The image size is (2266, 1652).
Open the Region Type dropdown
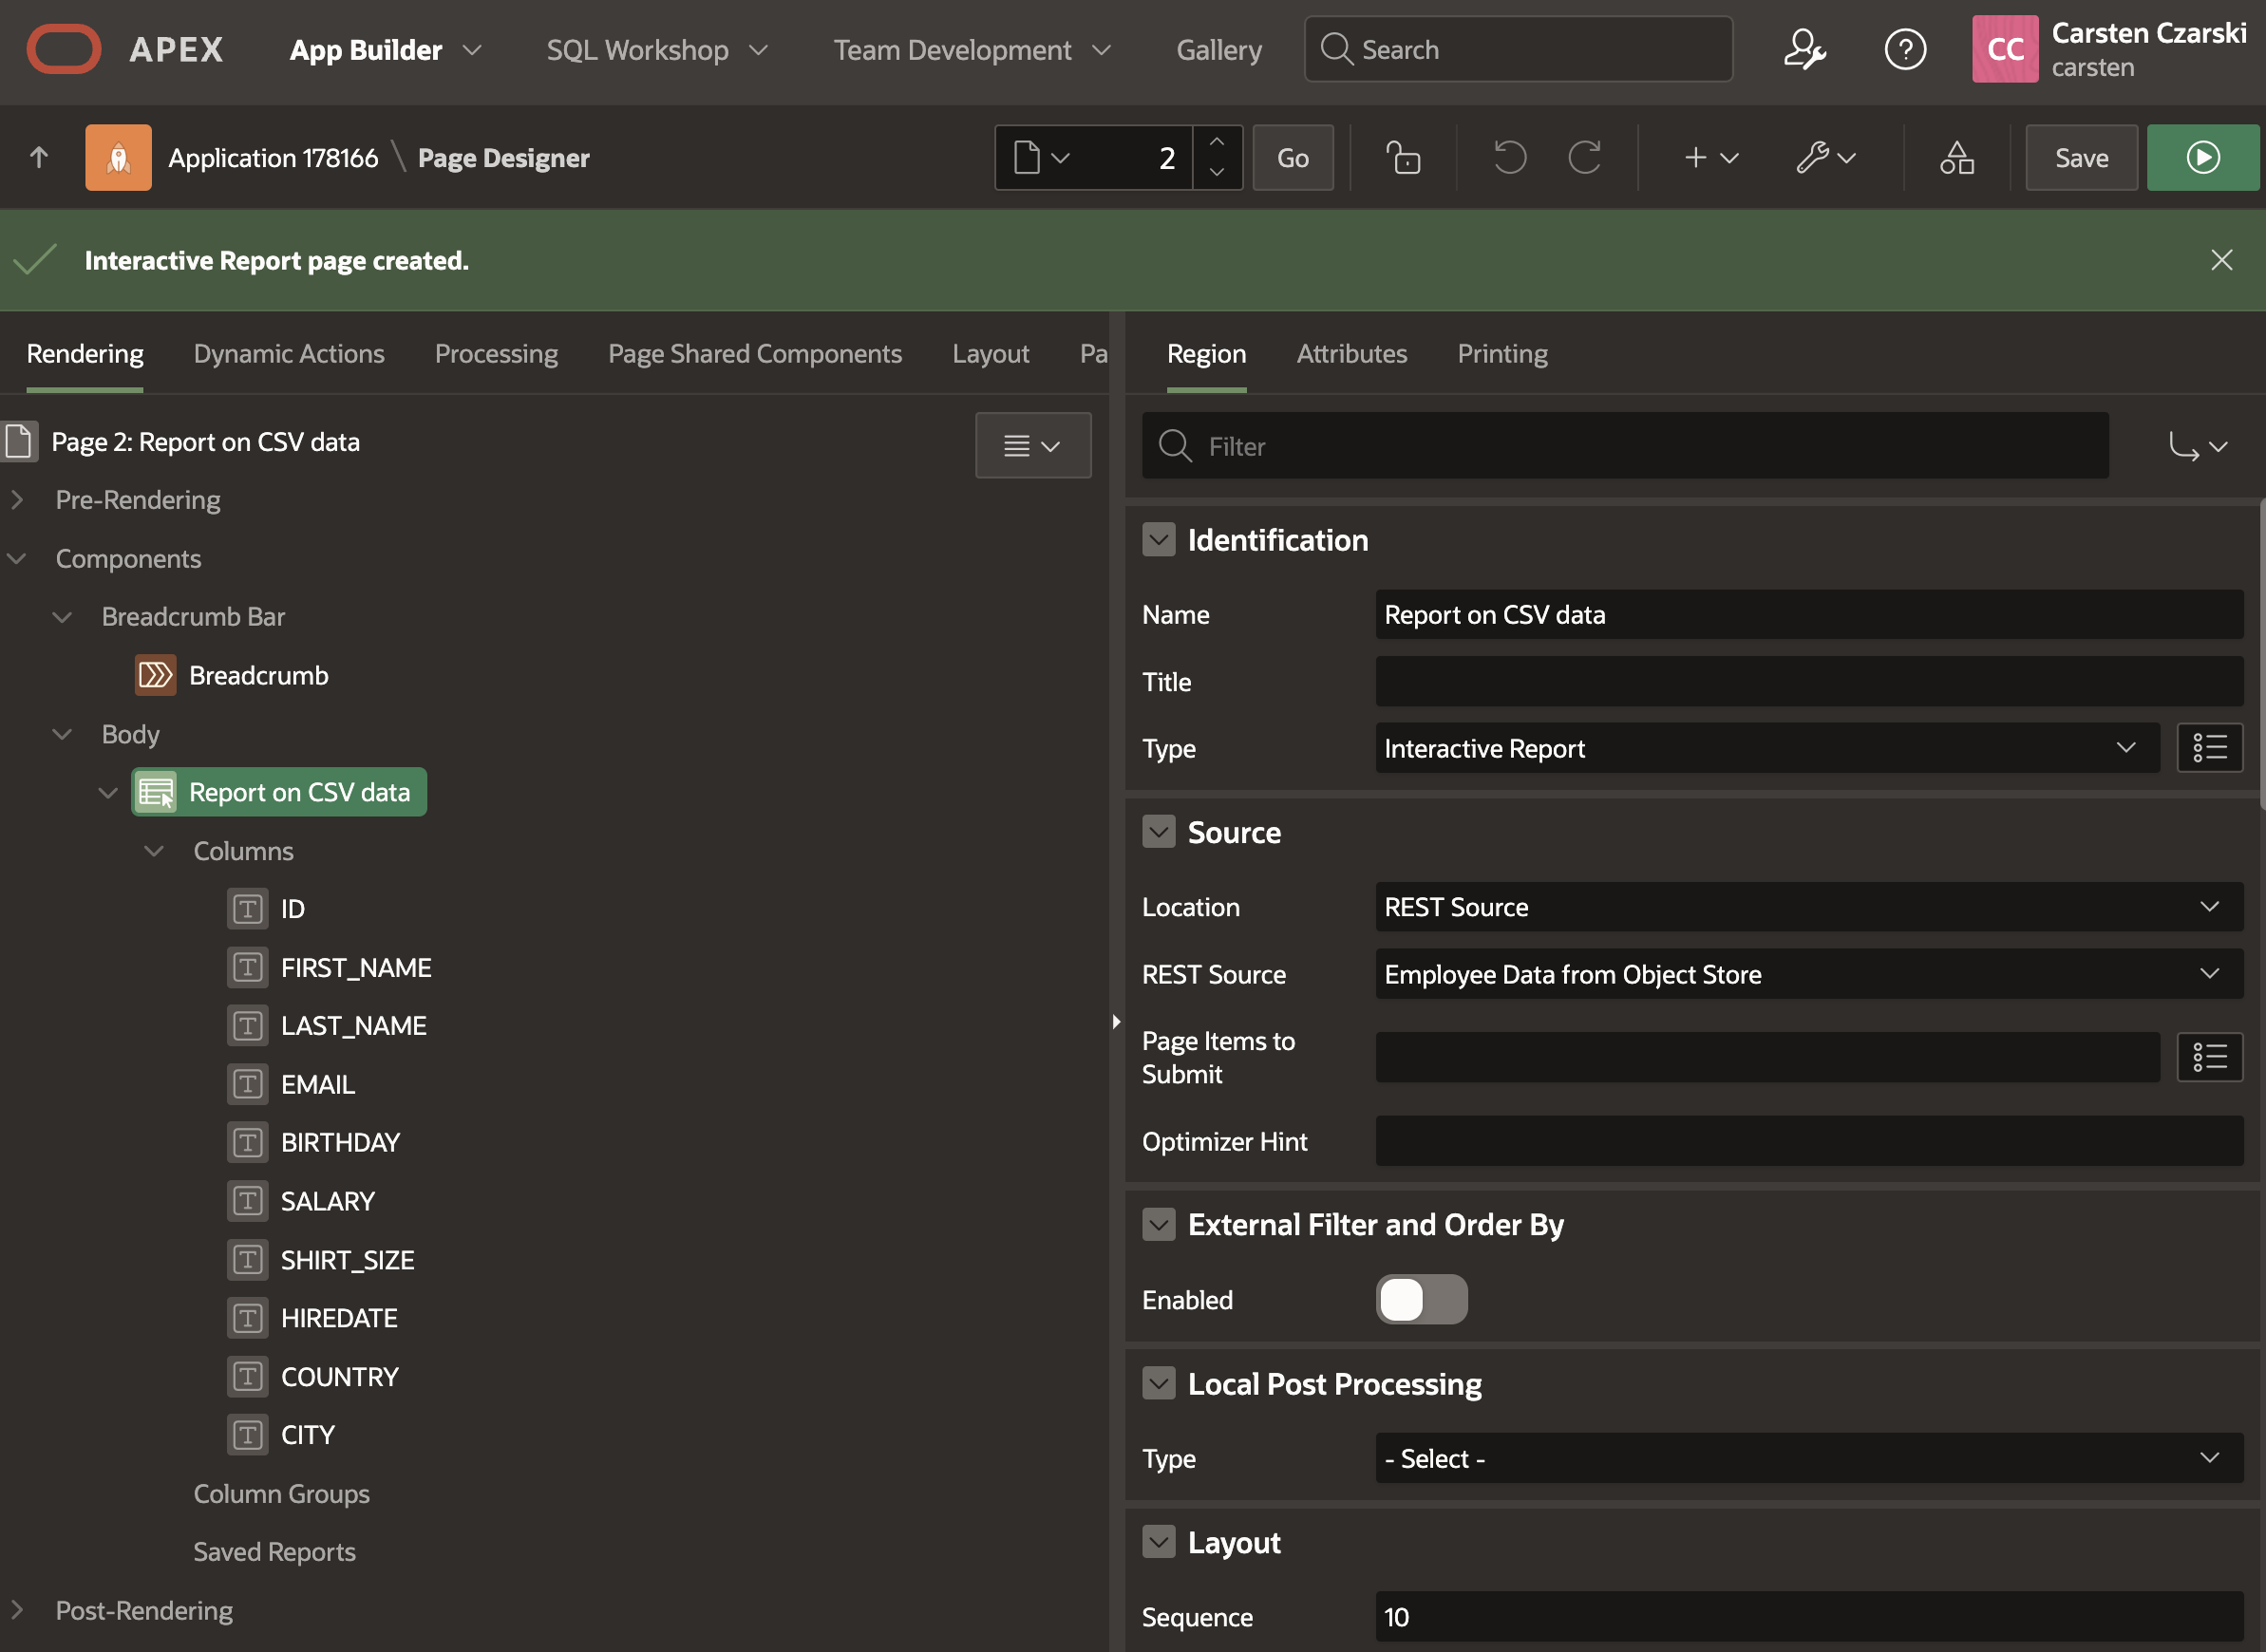[x=1766, y=748]
